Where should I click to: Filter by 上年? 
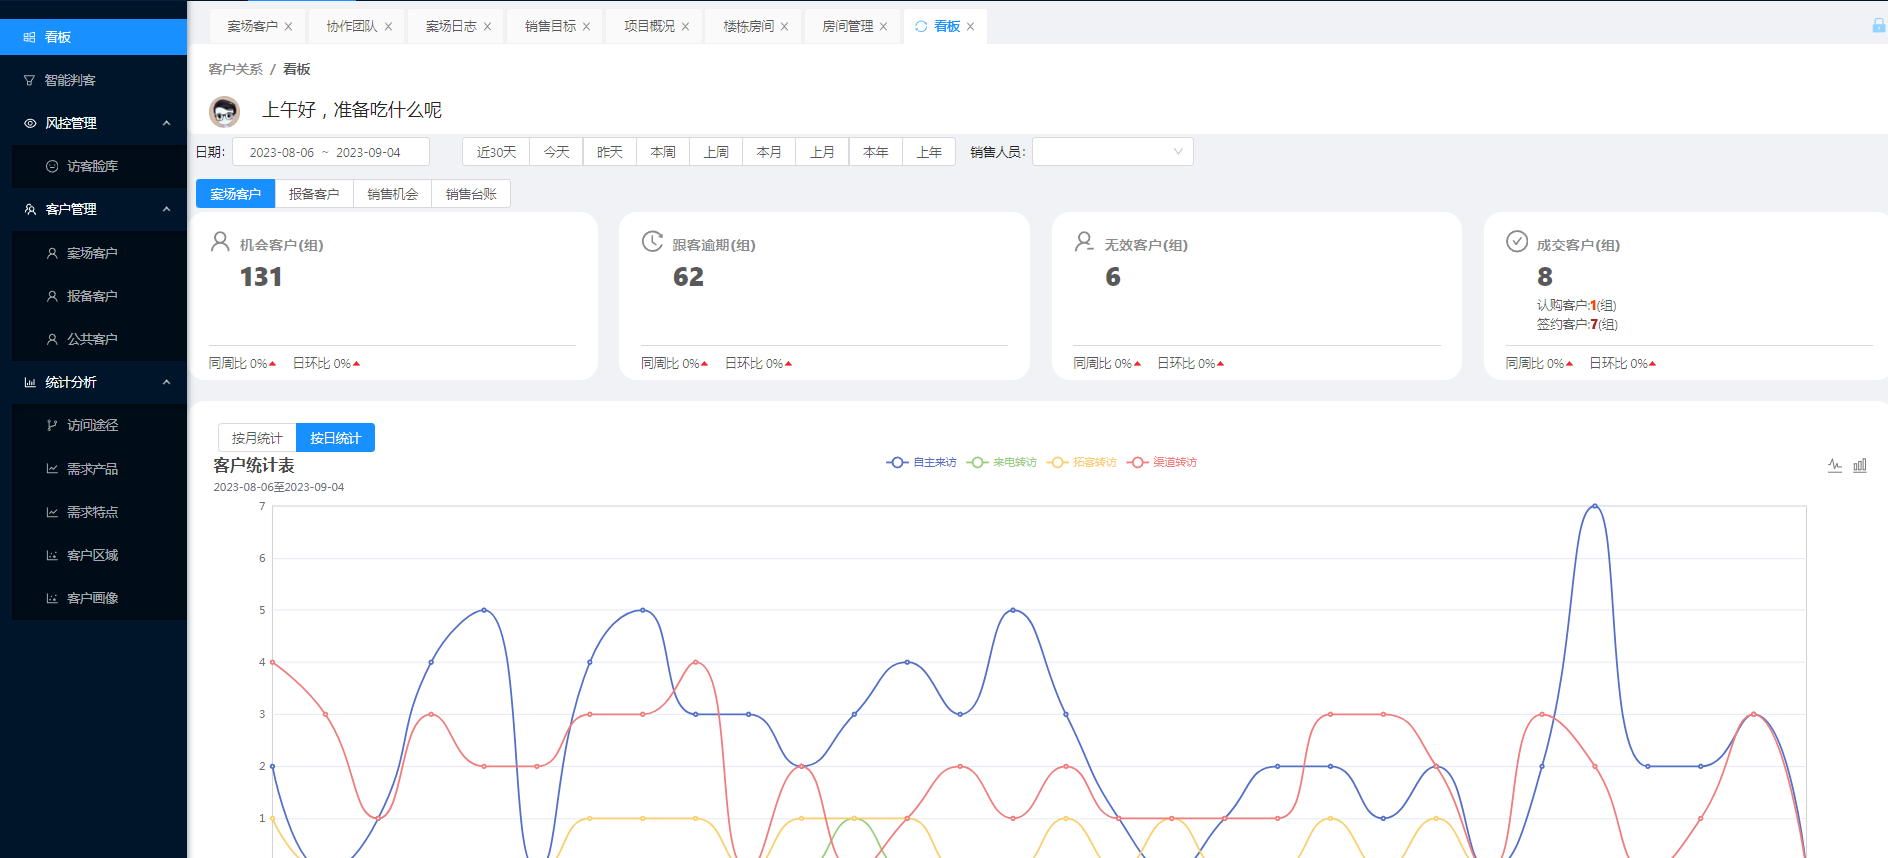[929, 152]
